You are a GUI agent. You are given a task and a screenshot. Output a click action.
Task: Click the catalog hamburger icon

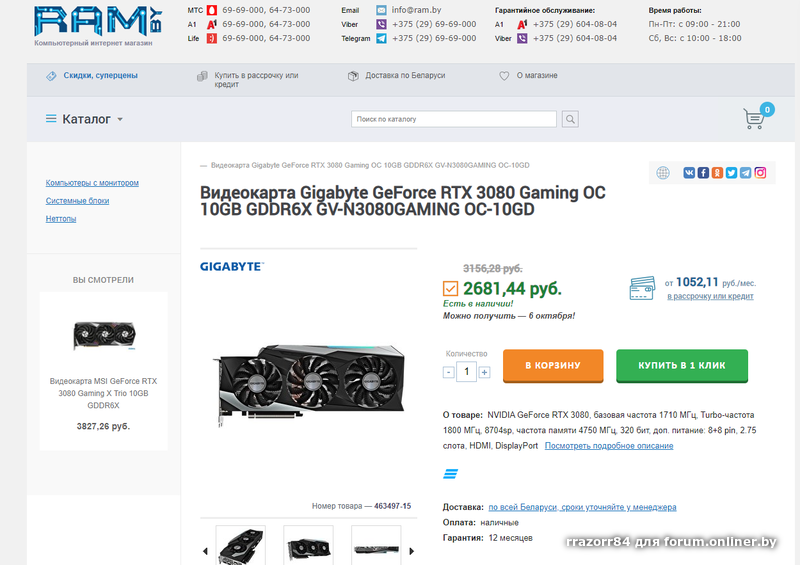[51, 119]
